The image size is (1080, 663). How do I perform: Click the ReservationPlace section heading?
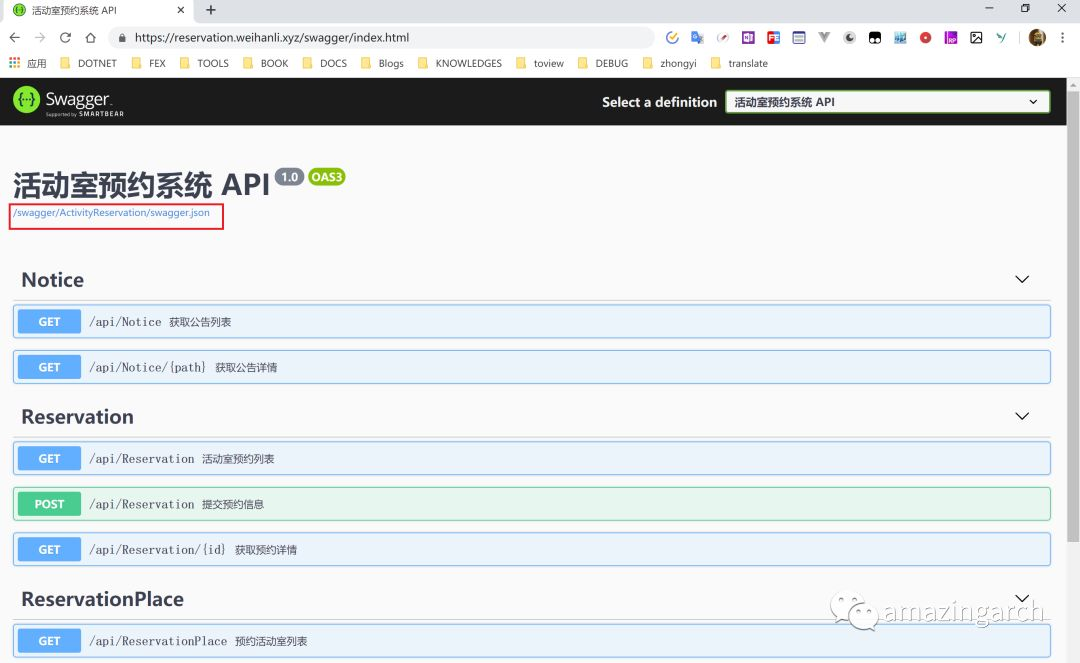[103, 599]
